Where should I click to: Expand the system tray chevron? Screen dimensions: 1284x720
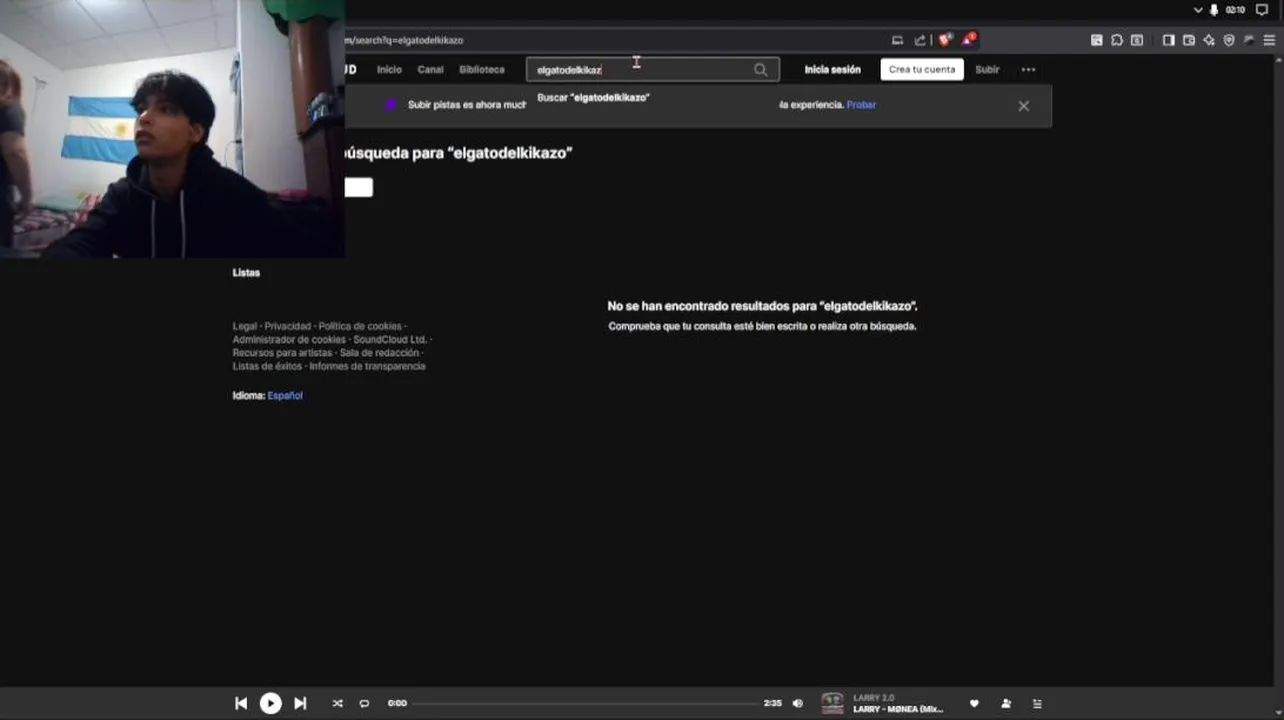point(1198,10)
